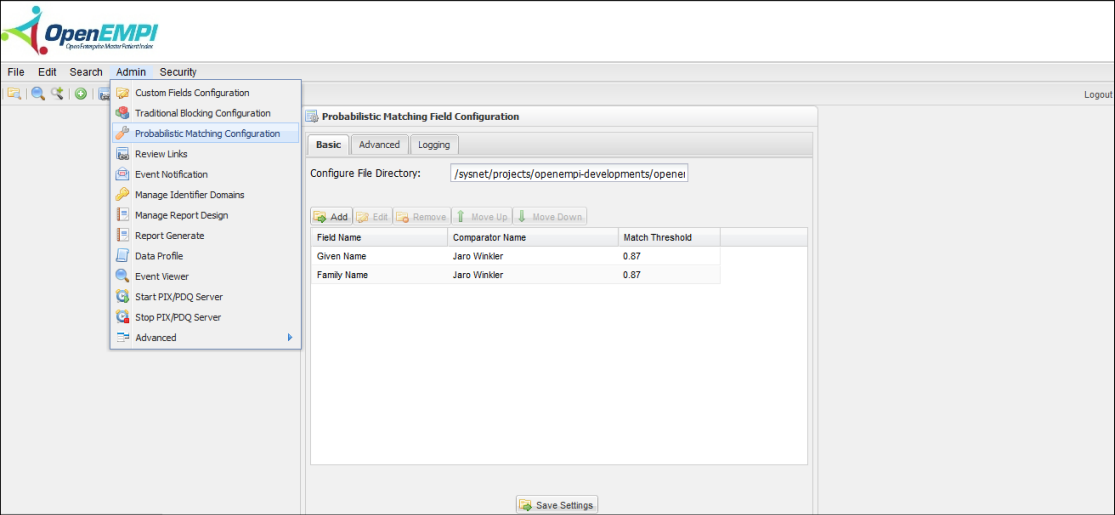Click the Review Links icon
Viewport: 1115px width, 515px height.
tap(122, 154)
